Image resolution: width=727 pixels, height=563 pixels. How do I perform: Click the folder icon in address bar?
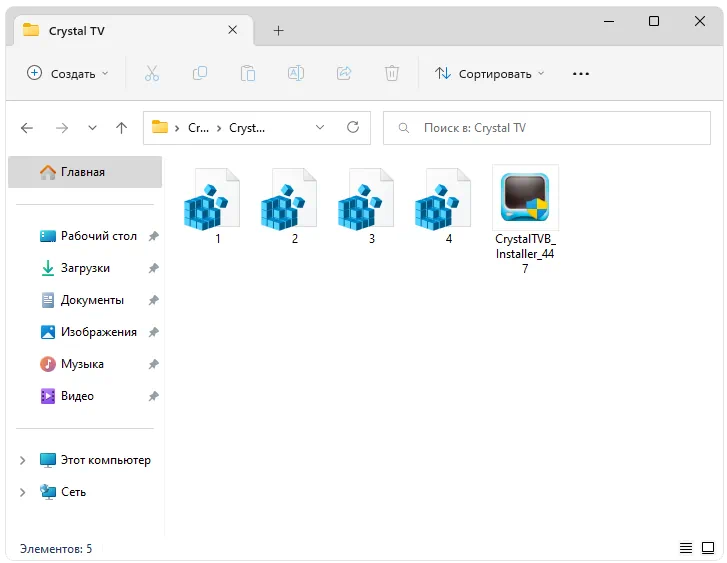pos(160,127)
